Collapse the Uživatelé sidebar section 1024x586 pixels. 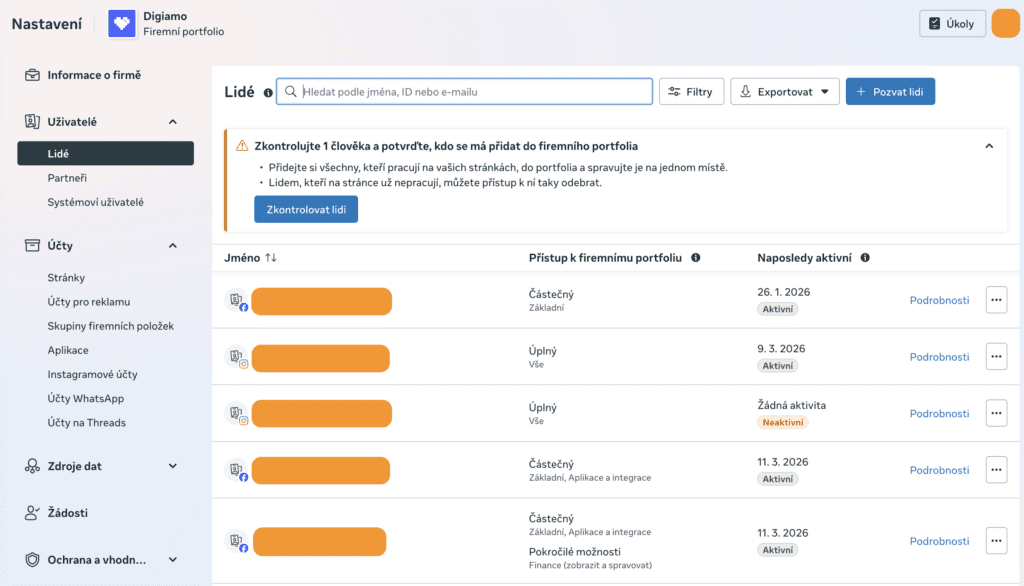point(172,122)
